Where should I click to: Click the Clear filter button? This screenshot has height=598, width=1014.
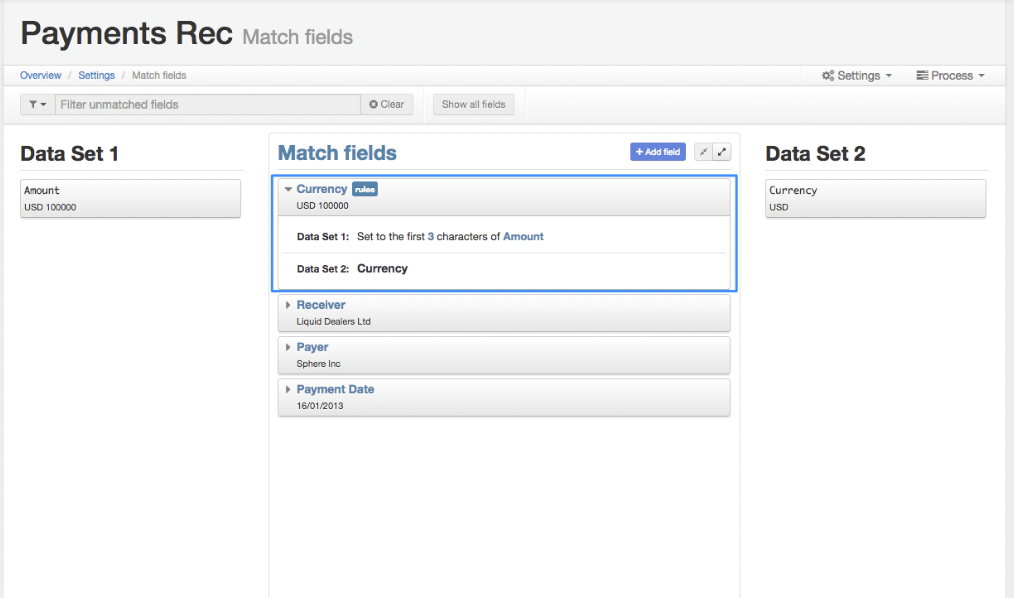387,105
